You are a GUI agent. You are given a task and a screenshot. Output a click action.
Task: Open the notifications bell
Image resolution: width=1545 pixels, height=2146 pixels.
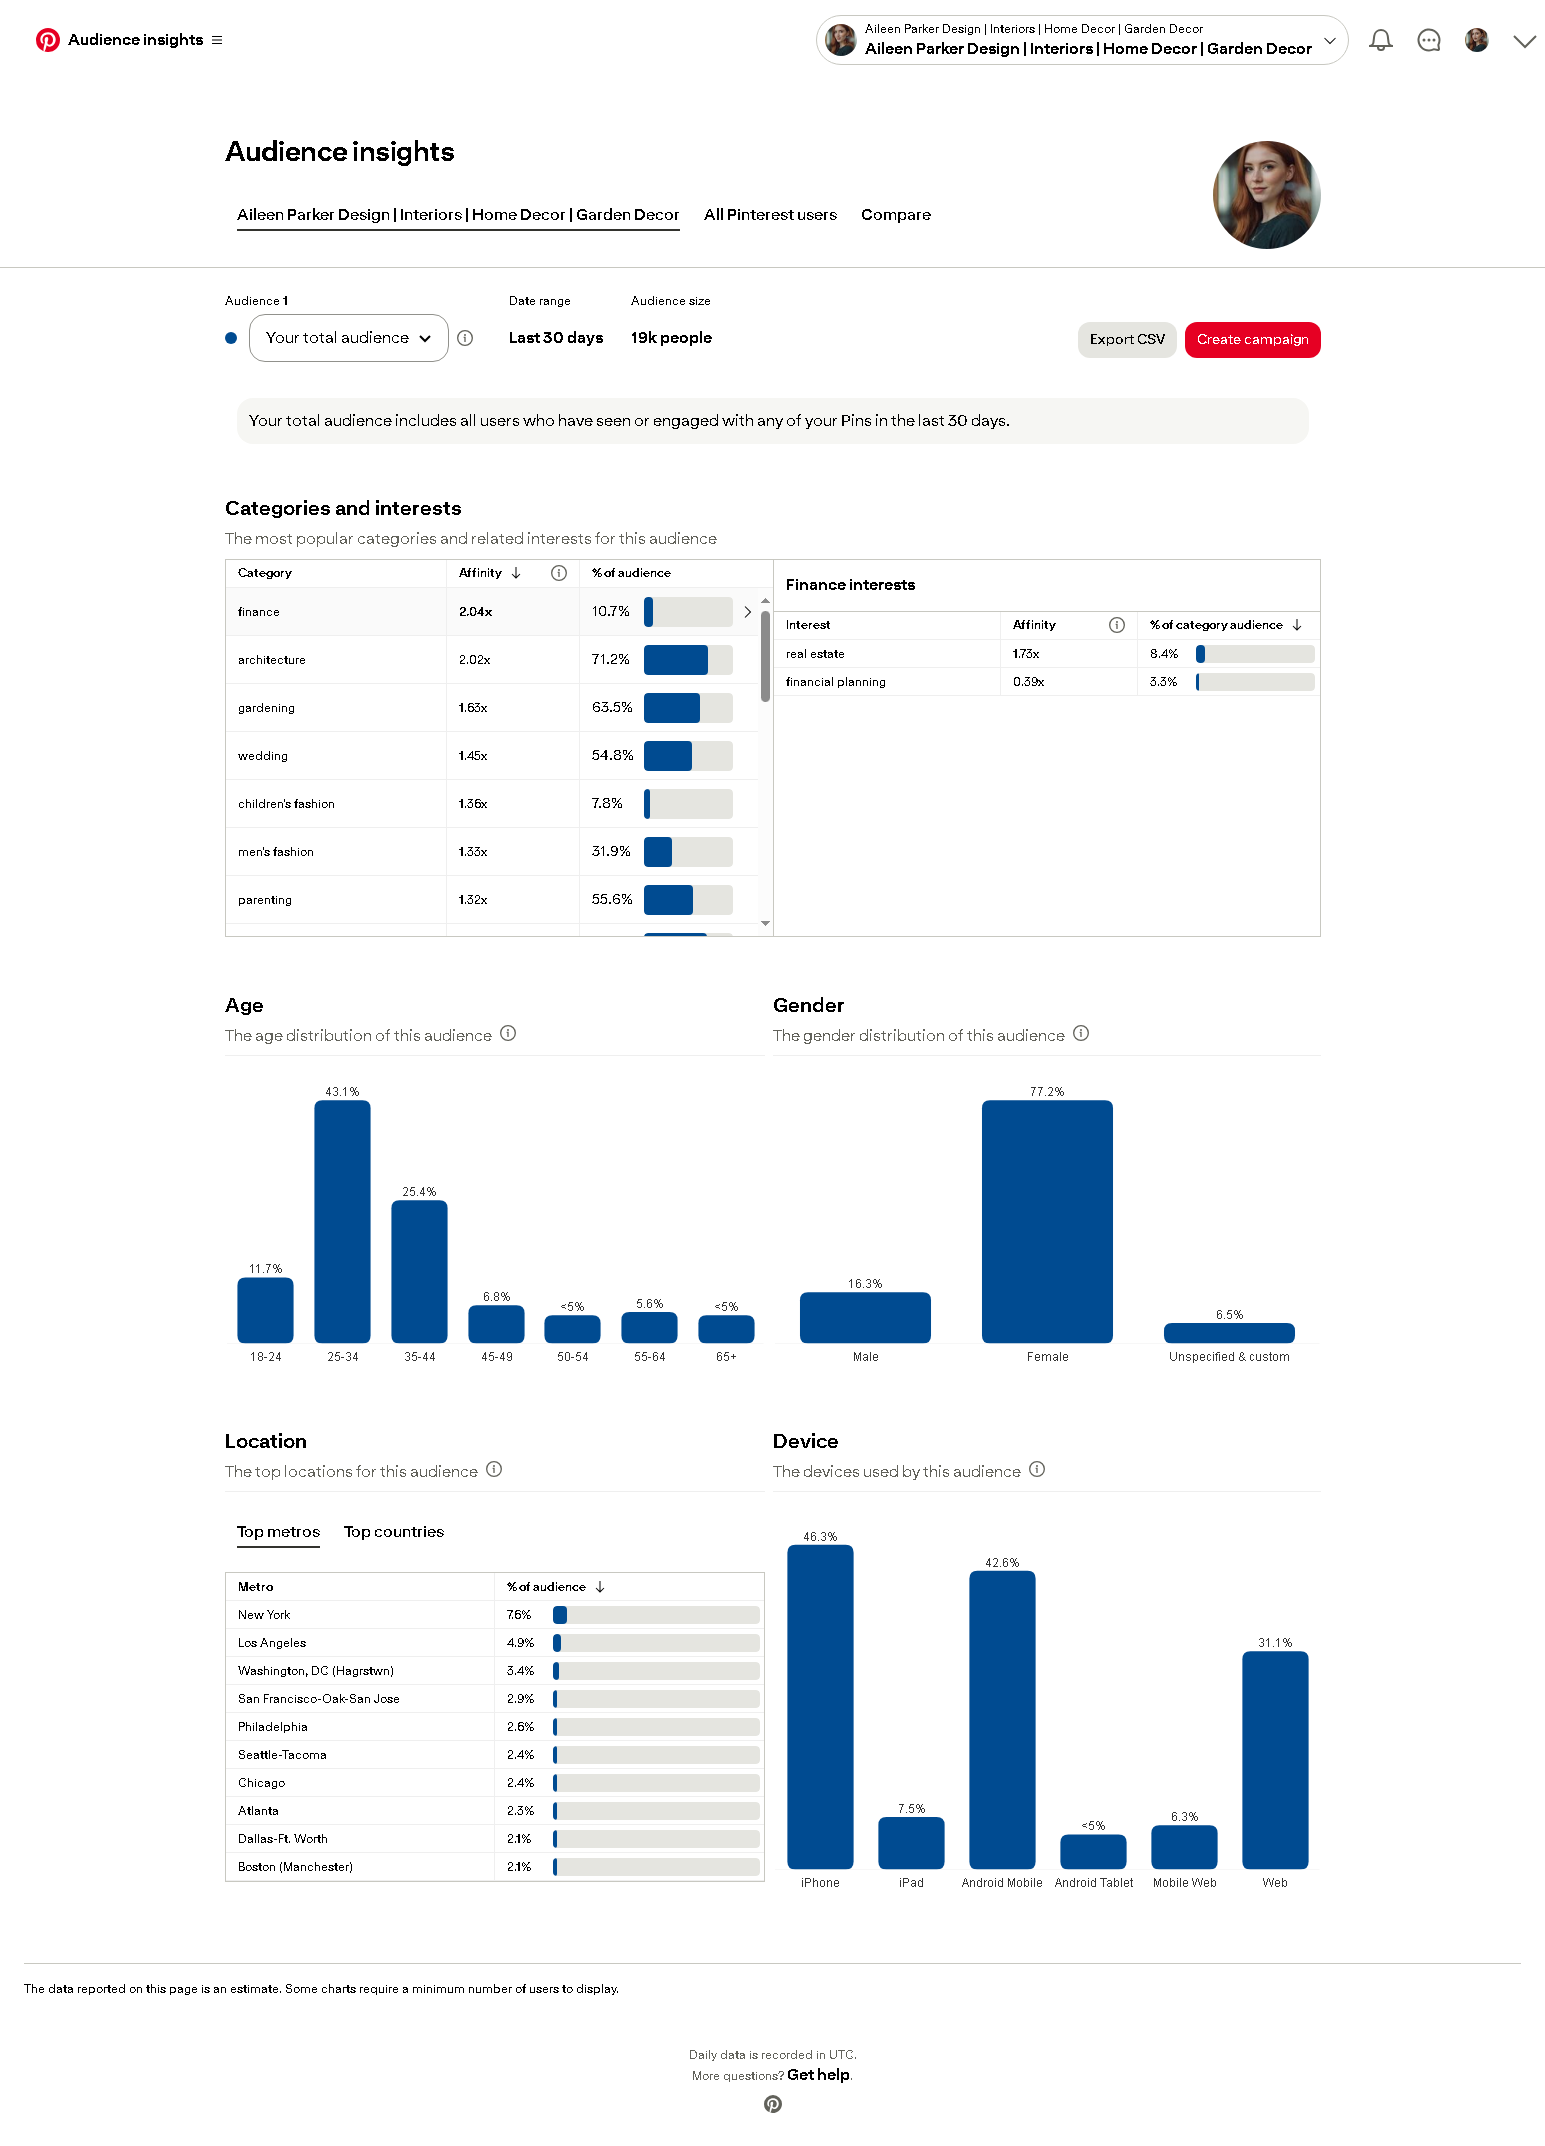[x=1380, y=40]
